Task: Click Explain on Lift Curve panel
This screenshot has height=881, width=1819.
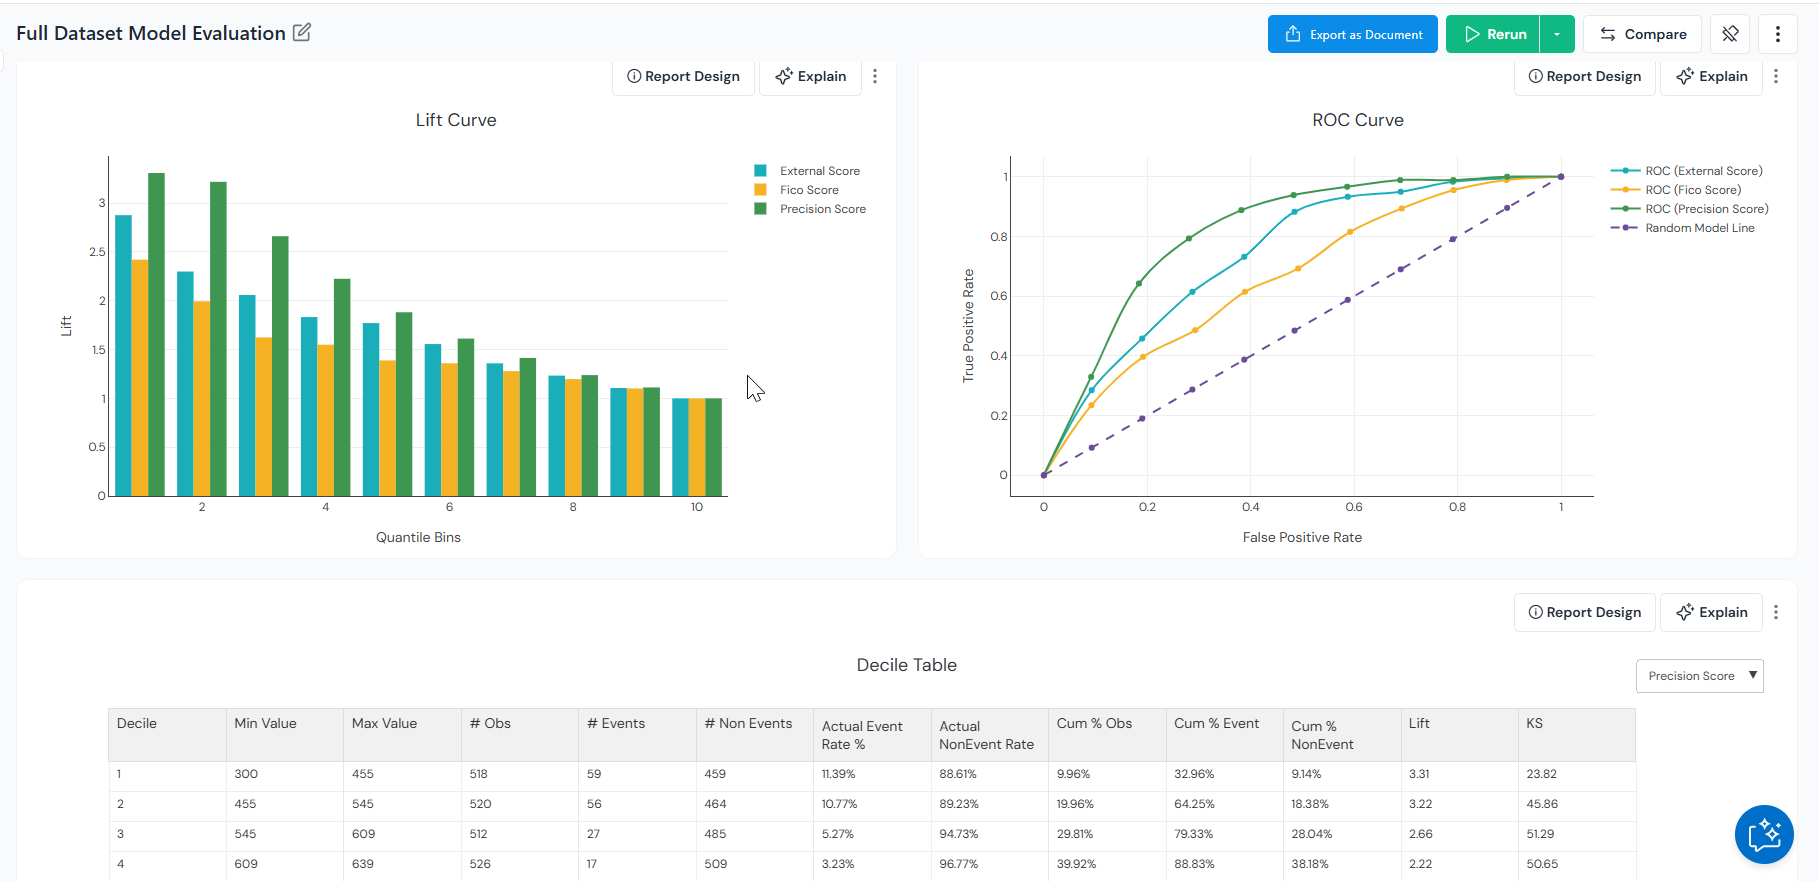Action: (810, 77)
